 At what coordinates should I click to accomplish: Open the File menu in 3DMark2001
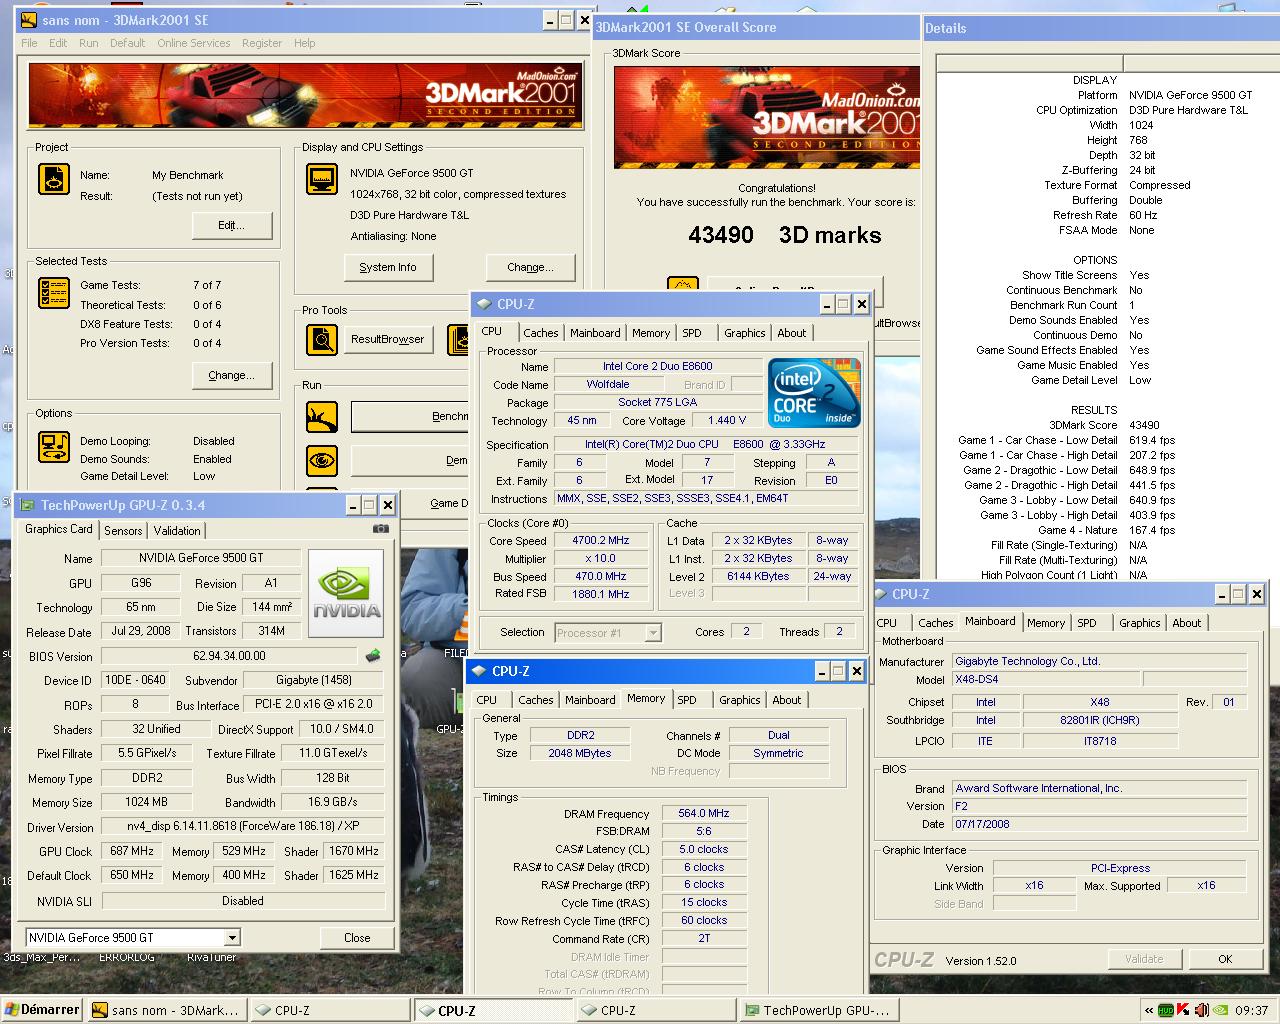tap(29, 43)
